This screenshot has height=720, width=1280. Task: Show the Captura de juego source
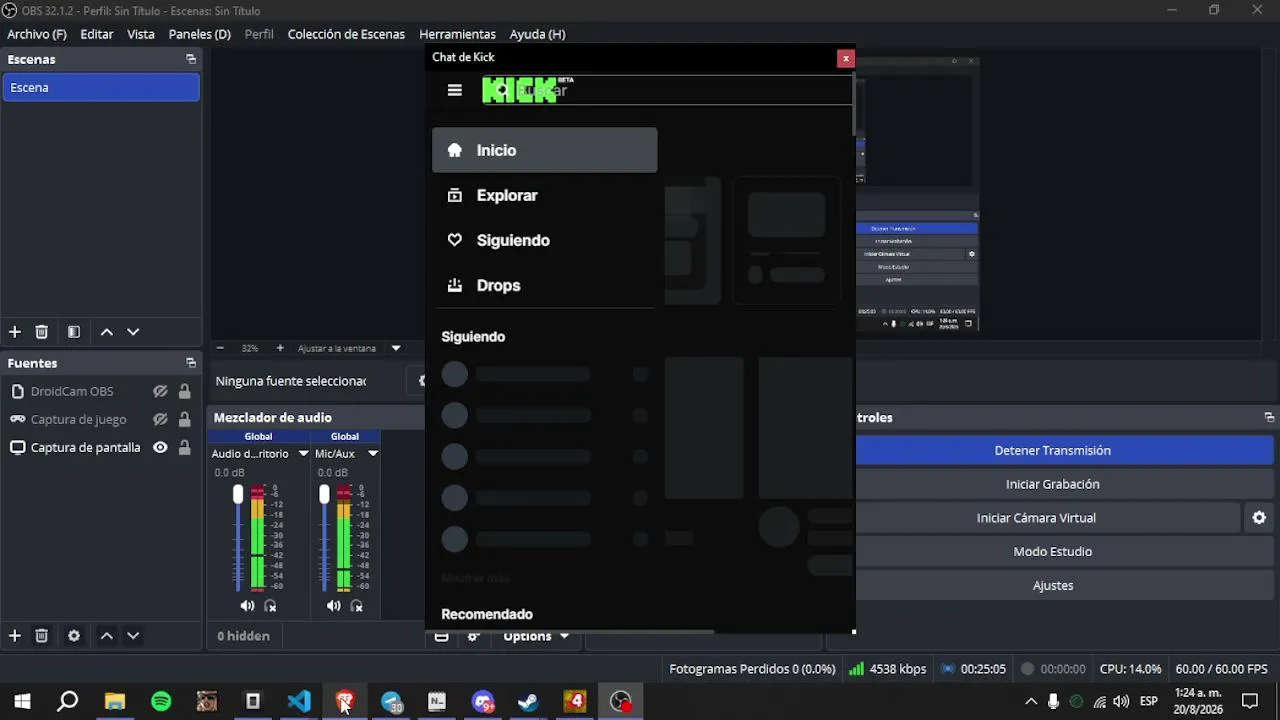tap(160, 420)
